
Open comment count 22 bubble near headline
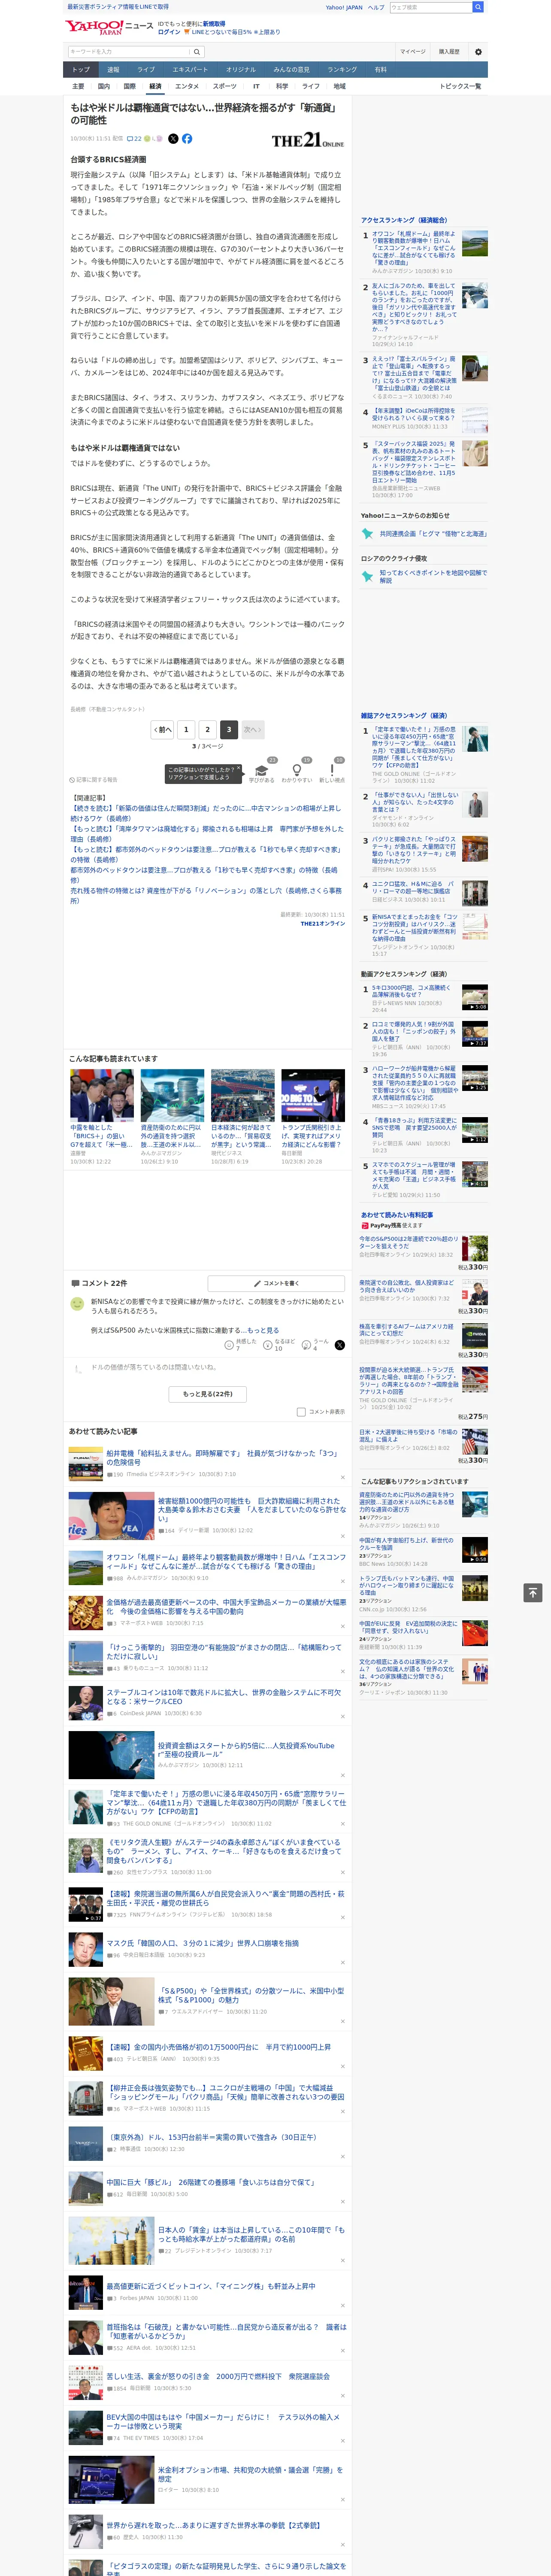coord(134,139)
